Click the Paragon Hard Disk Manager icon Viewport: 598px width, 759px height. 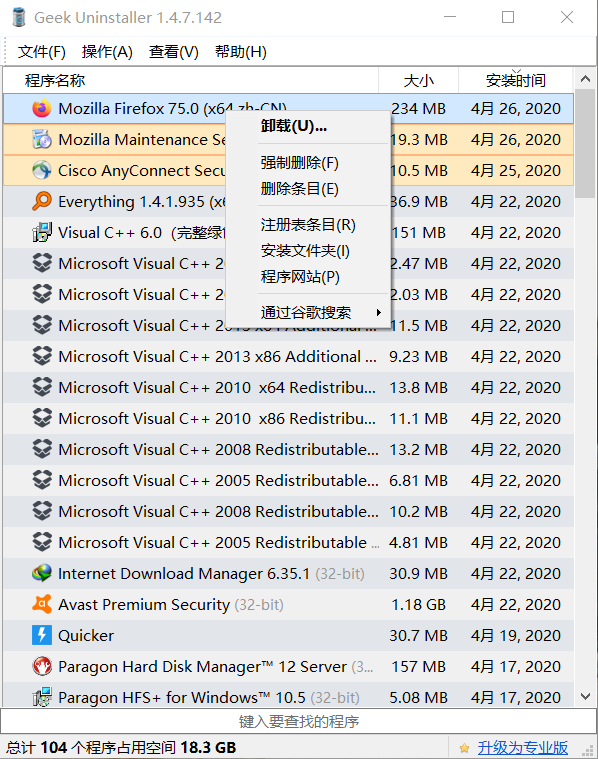pyautogui.click(x=42, y=666)
